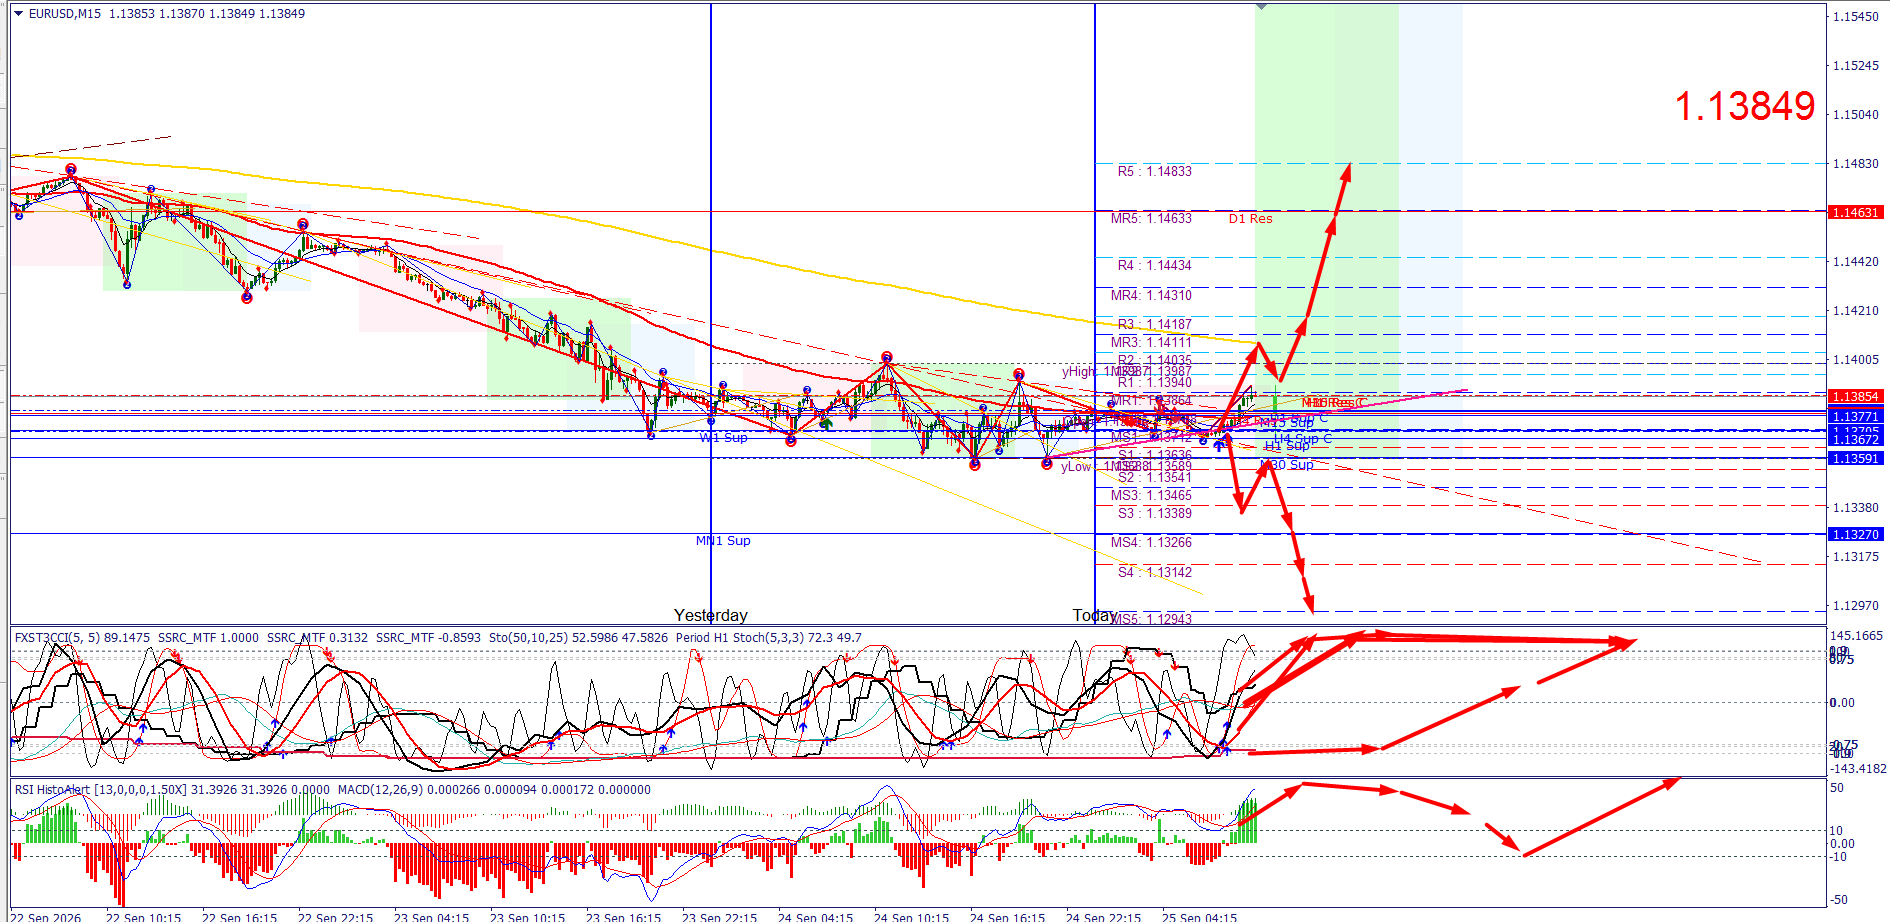
Task: Click the -143.4182 oscillator scale value
Action: (1858, 769)
